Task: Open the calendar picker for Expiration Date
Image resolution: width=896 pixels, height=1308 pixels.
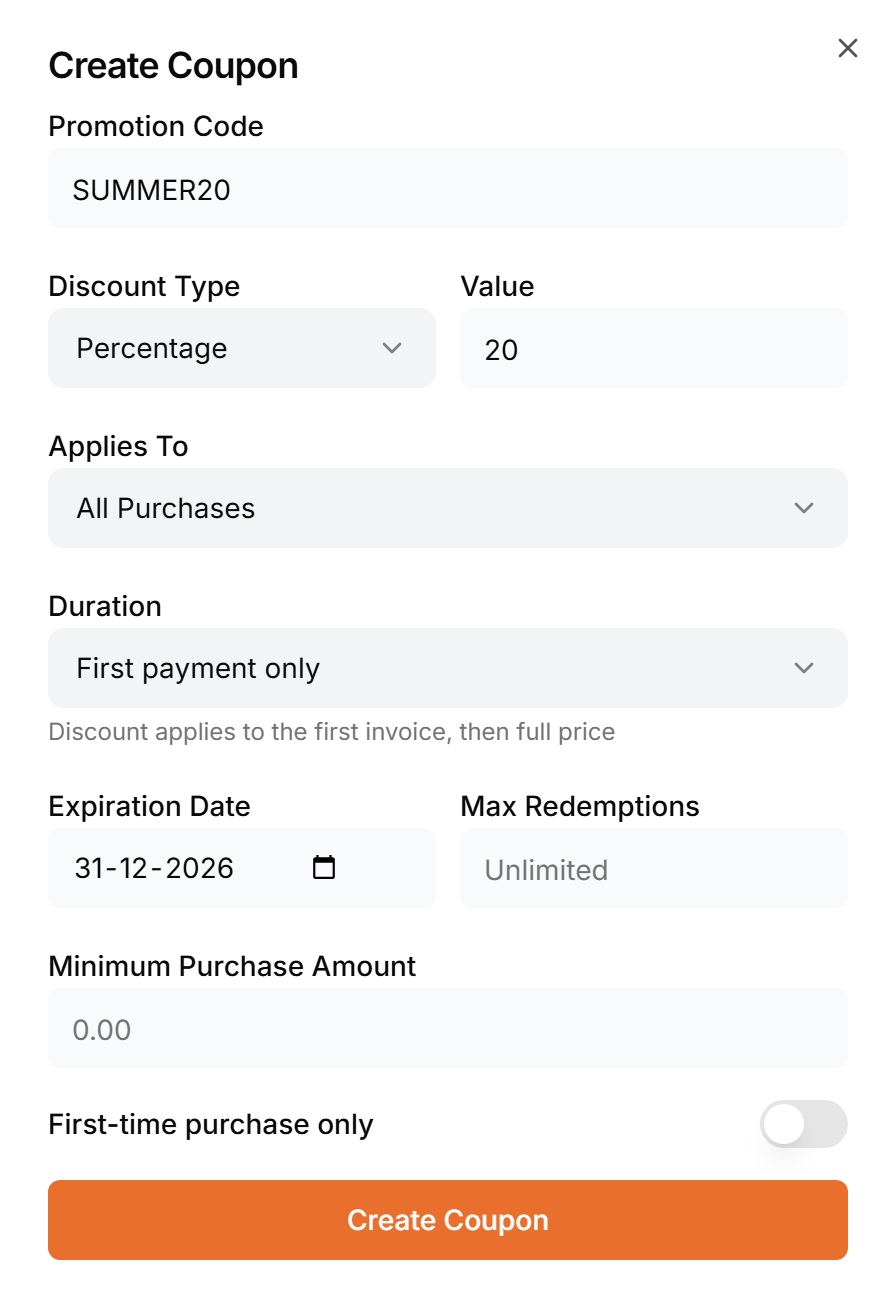Action: 324,867
